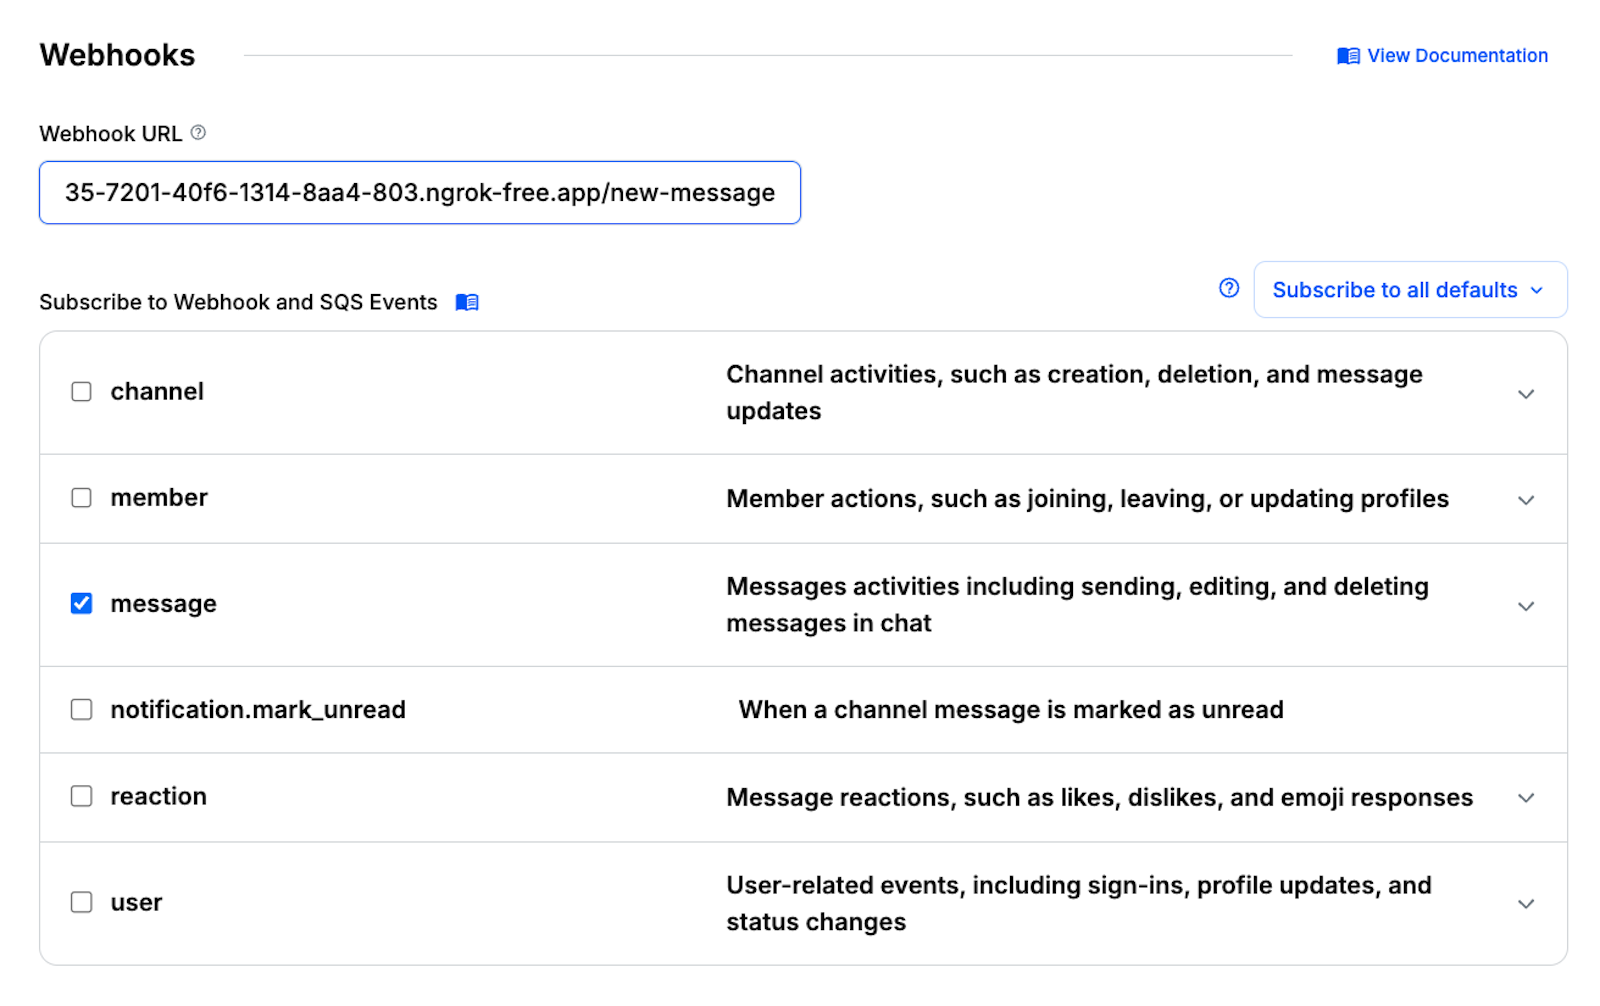The width and height of the screenshot is (1600, 1006).
Task: Expand the member event row
Action: click(x=1526, y=499)
